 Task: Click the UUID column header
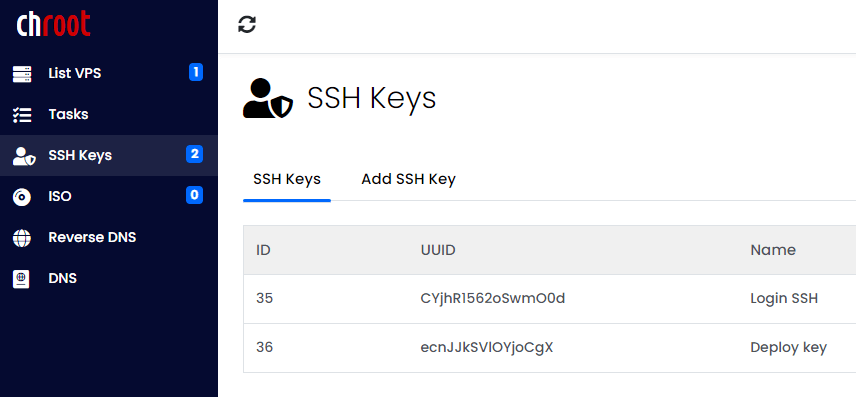point(438,250)
